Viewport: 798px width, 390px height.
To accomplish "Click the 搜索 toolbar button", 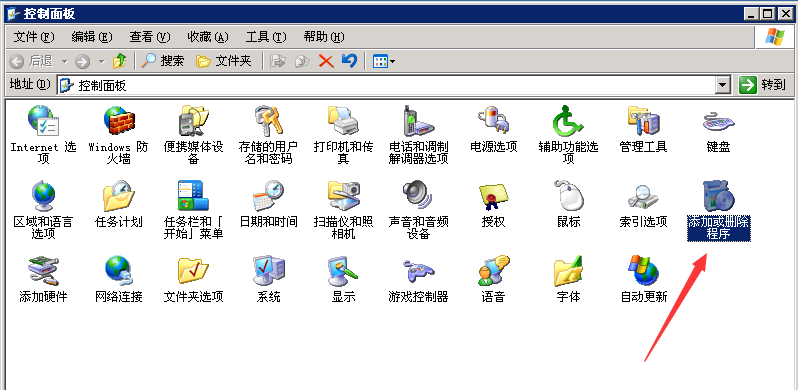I will click(x=162, y=62).
